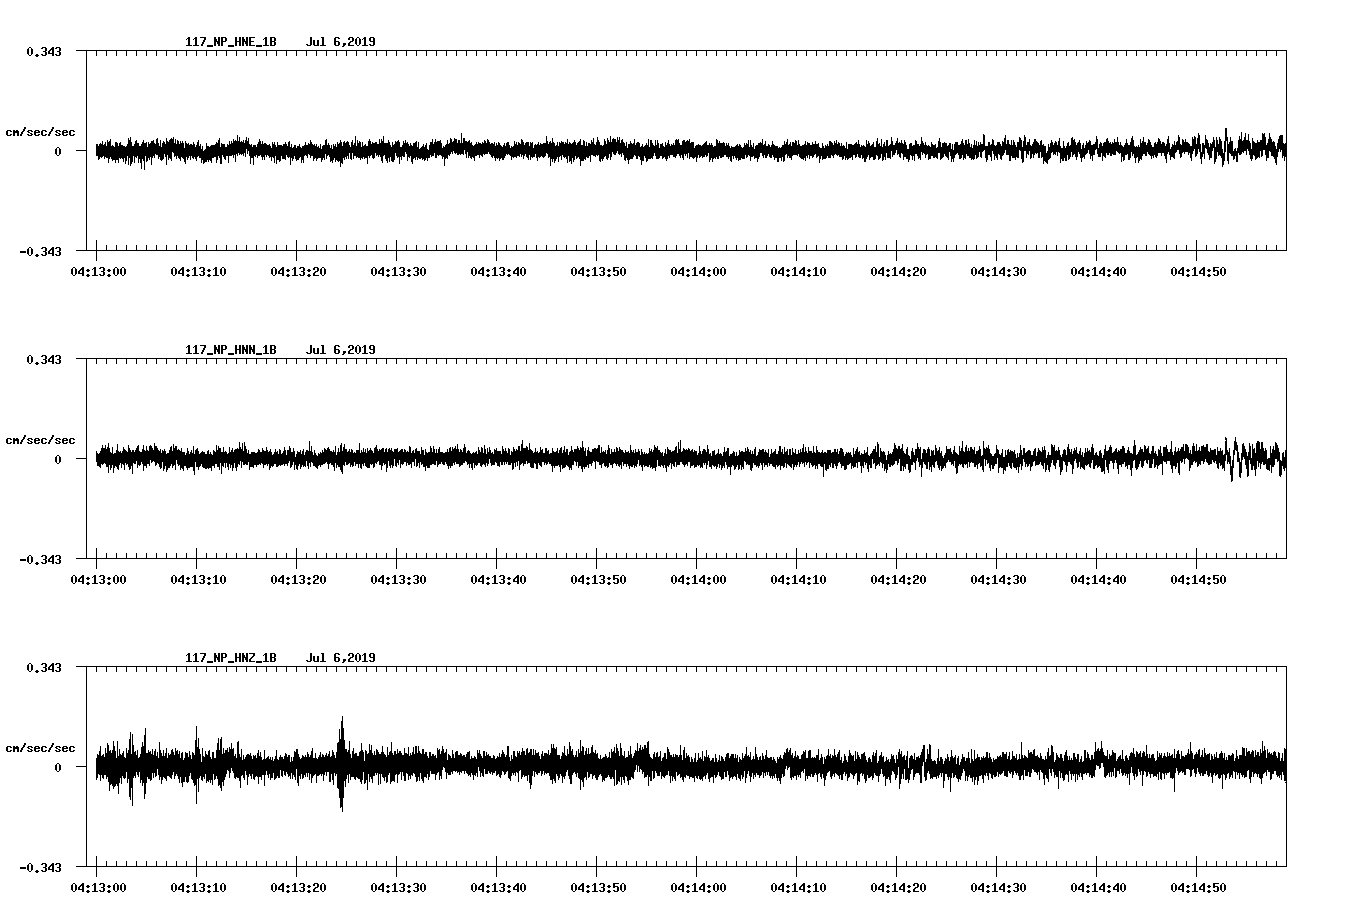The width and height of the screenshot is (1358, 924).
Task: Click the zero axis label on HNZ plot
Action: 57,767
